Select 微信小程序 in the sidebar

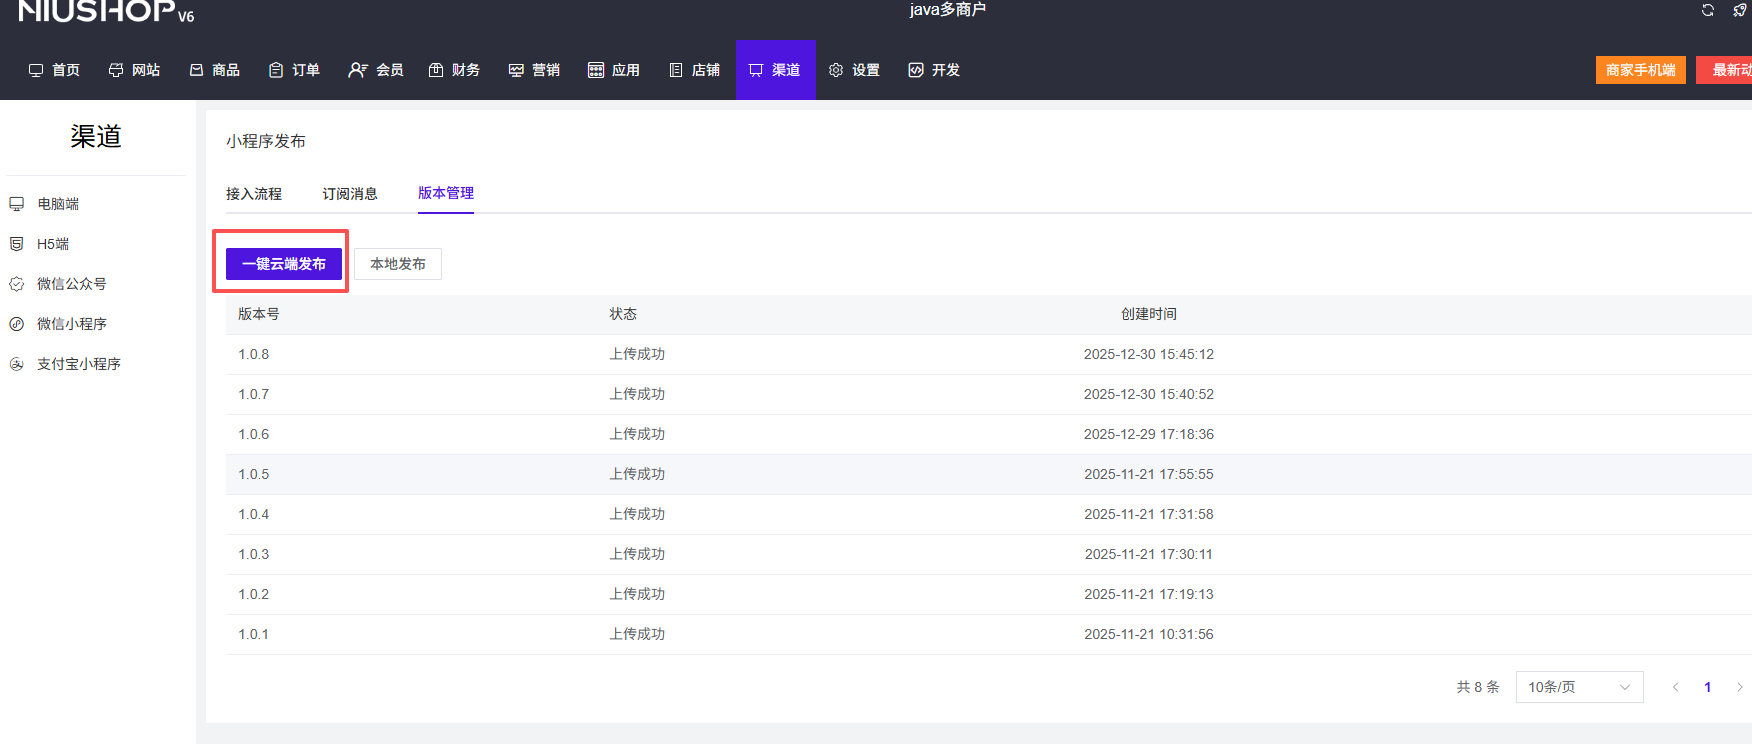point(71,324)
